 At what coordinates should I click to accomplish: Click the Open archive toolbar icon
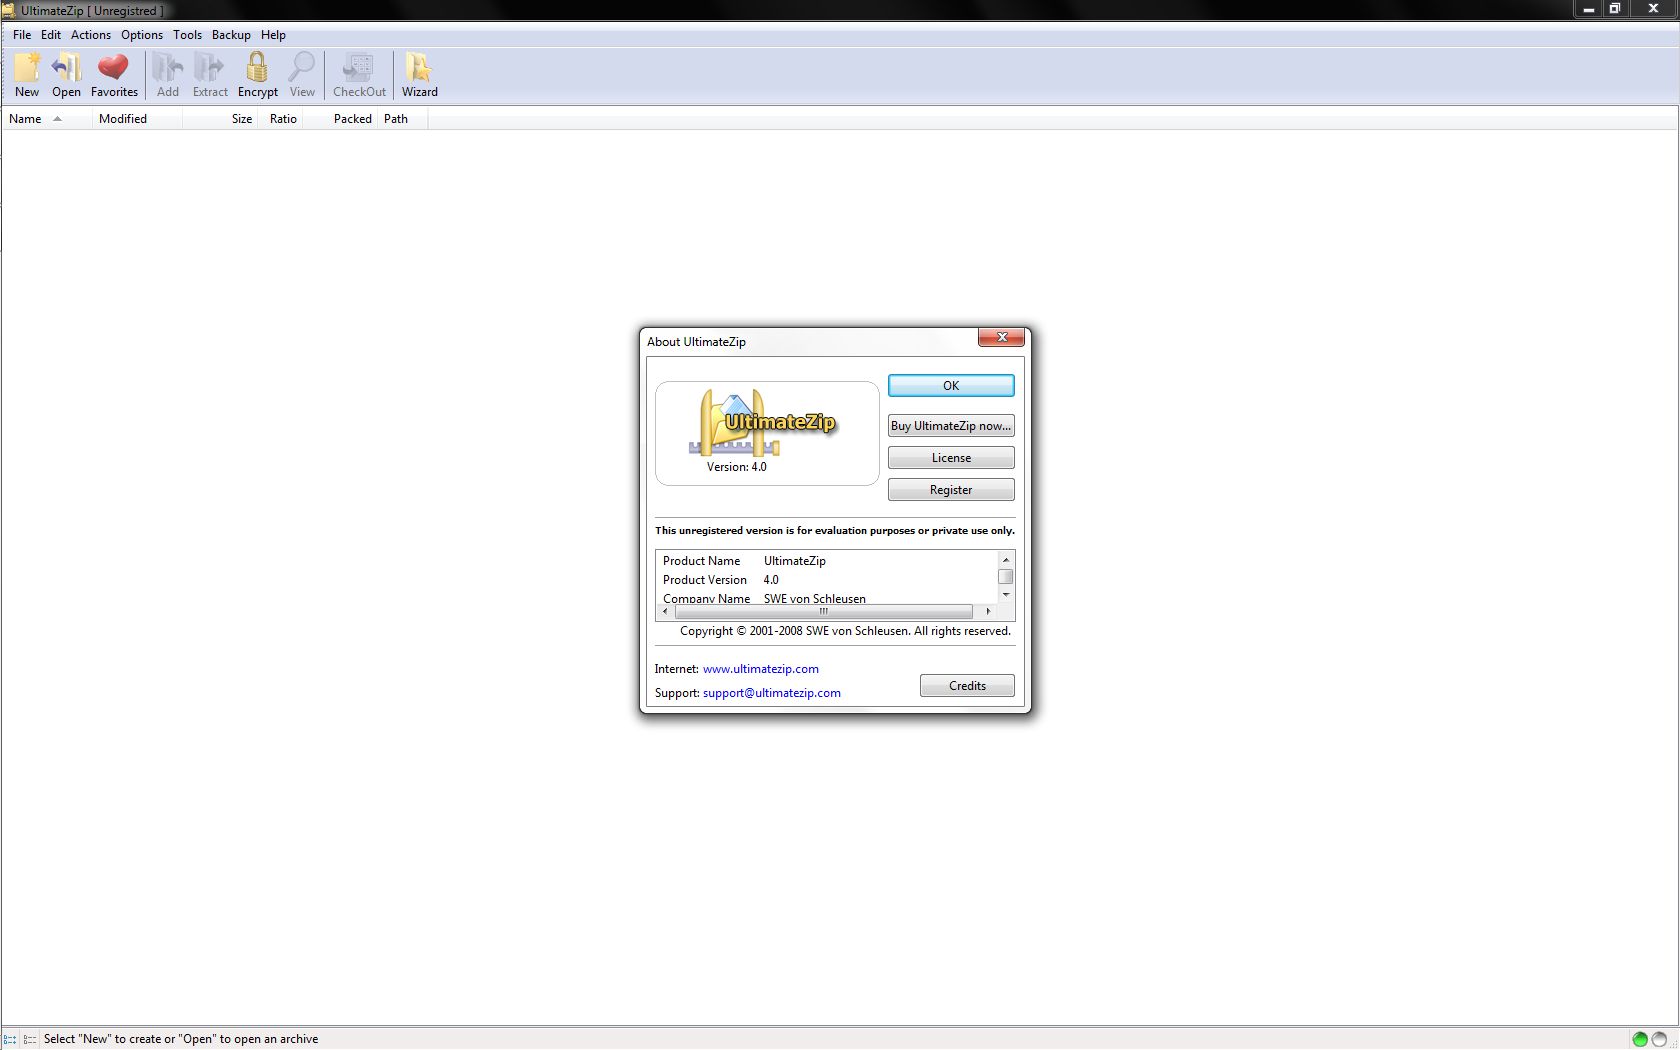(66, 75)
